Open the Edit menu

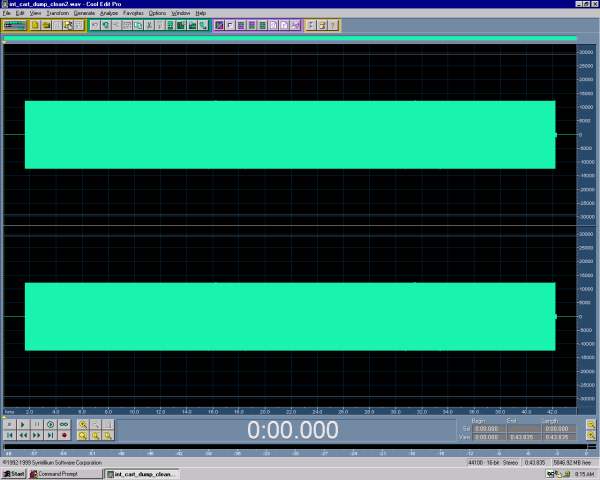pyautogui.click(x=20, y=13)
